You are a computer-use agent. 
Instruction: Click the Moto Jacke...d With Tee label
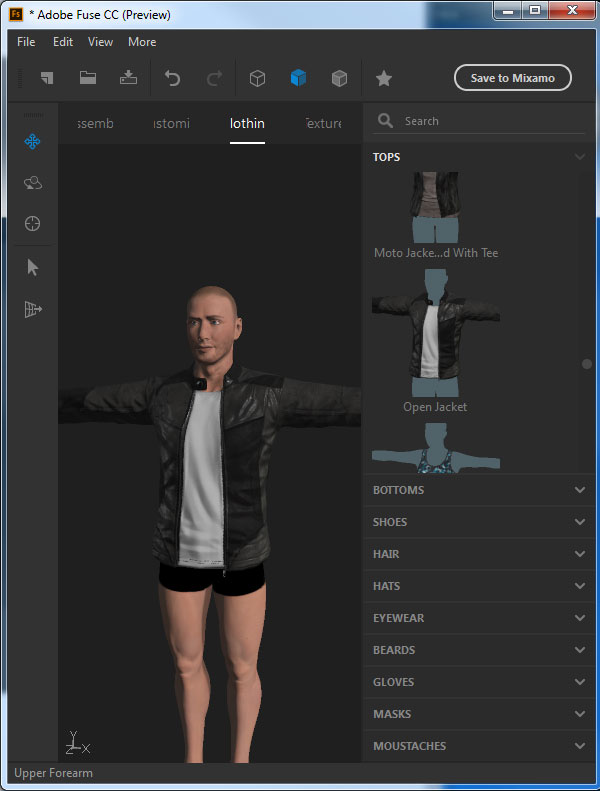click(x=436, y=253)
